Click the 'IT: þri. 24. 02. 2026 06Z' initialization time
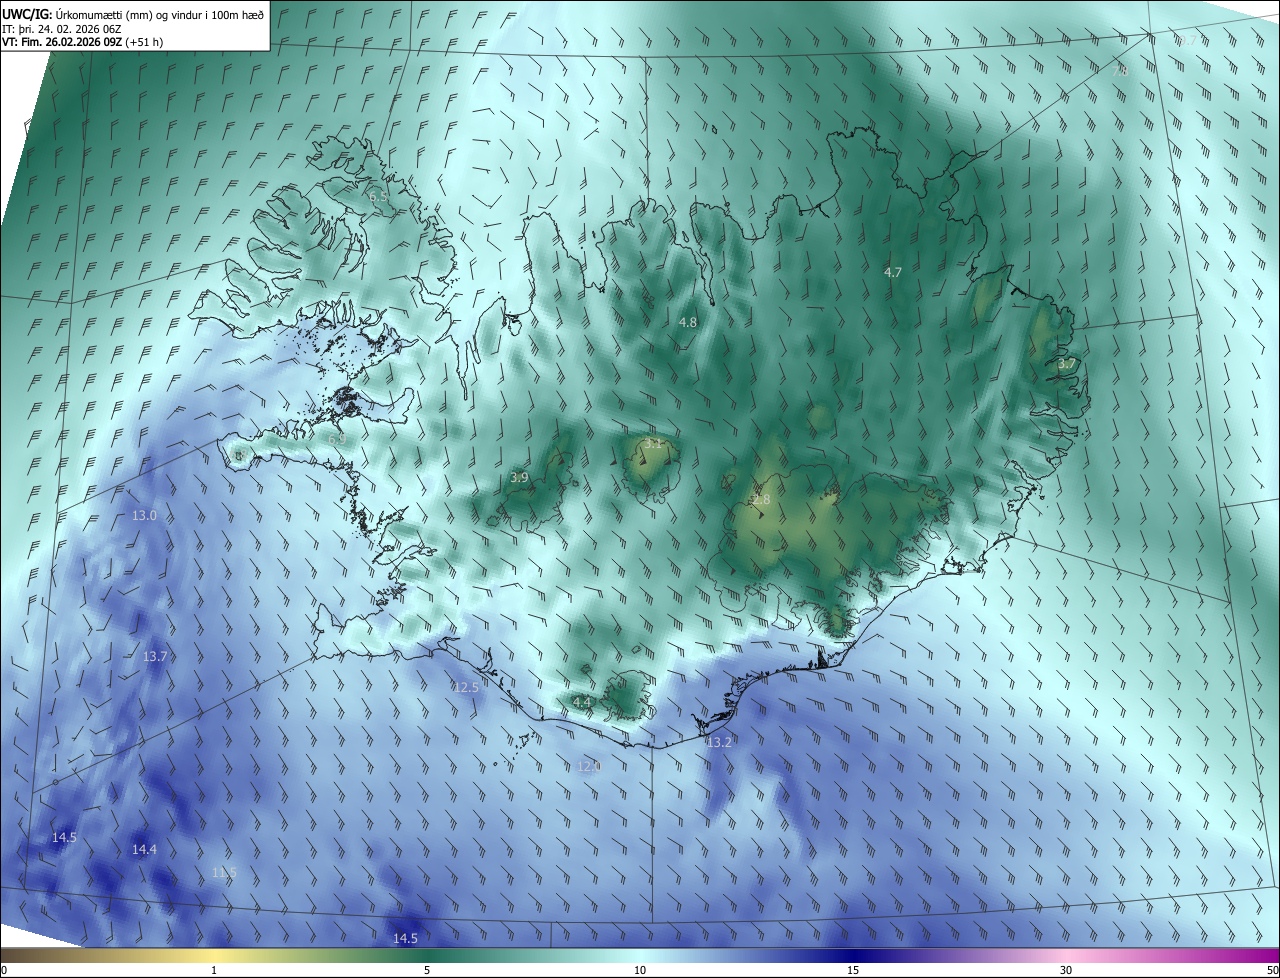The height and width of the screenshot is (978, 1280). click(x=62, y=28)
